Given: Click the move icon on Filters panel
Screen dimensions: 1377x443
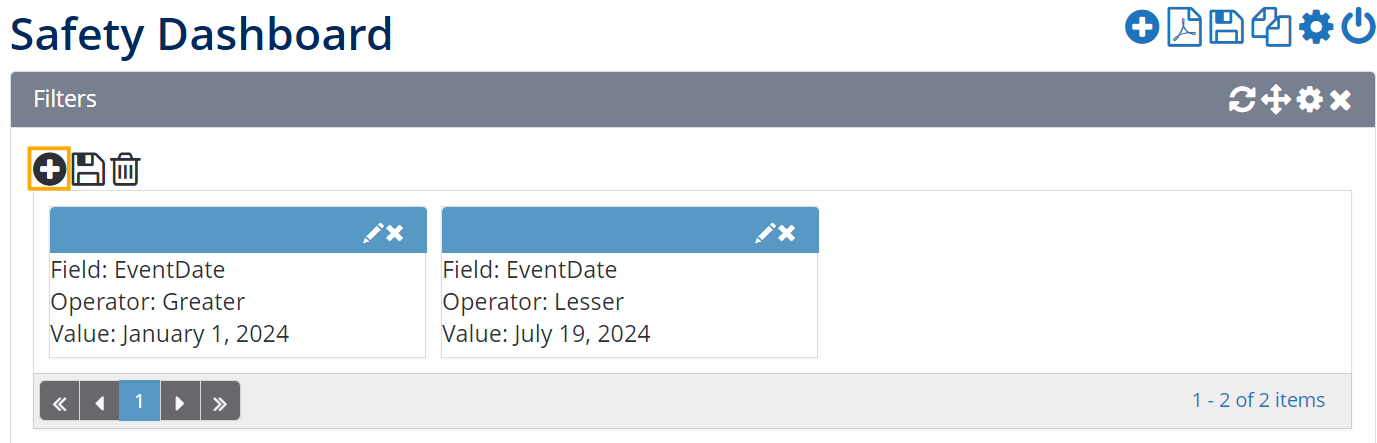Looking at the screenshot, I should pyautogui.click(x=1275, y=99).
